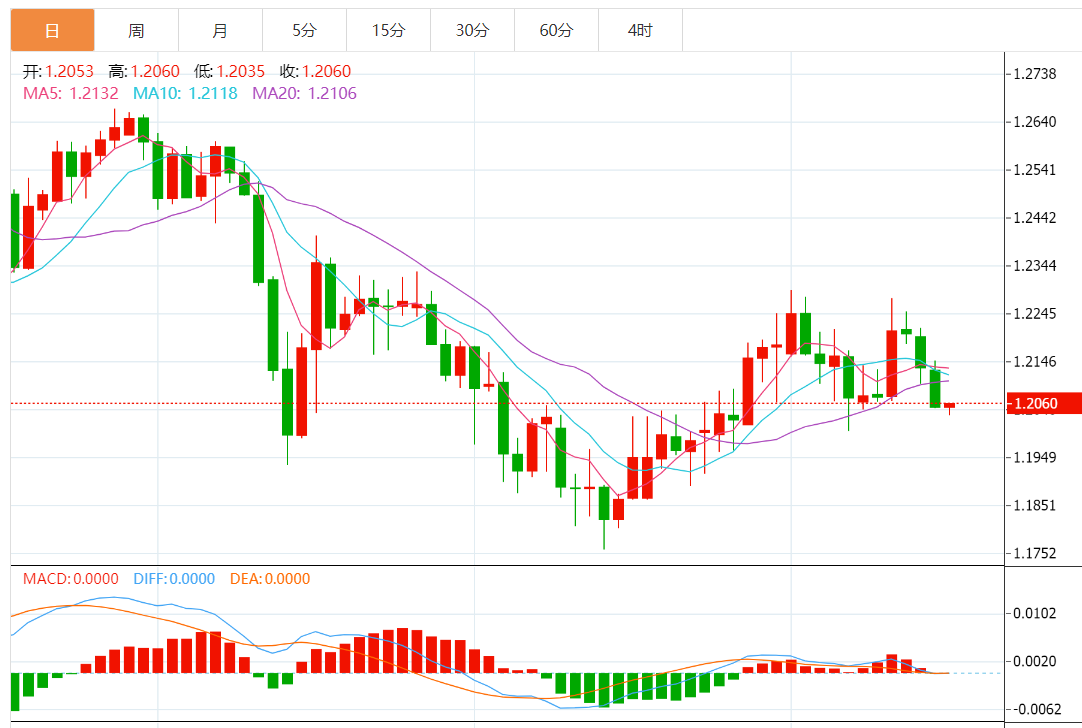Select the 日 daily chart tab
The width and height of the screenshot is (1082, 728).
[x=52, y=30]
